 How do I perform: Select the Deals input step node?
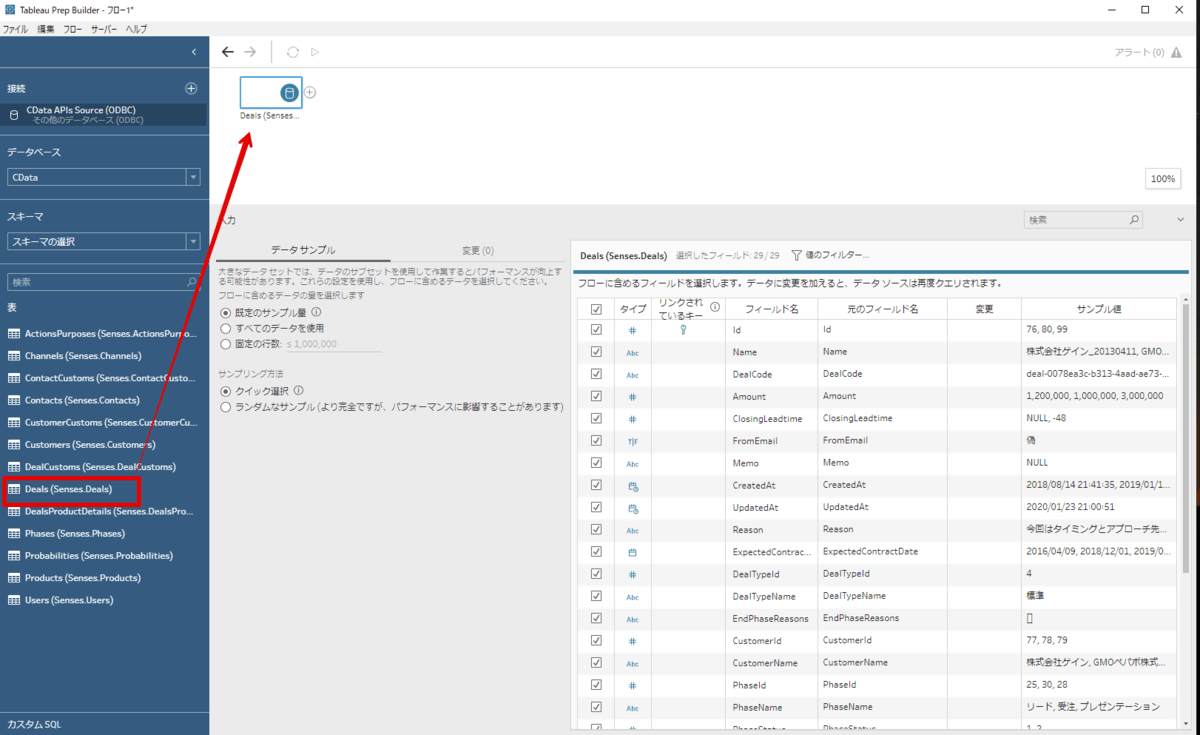click(271, 93)
